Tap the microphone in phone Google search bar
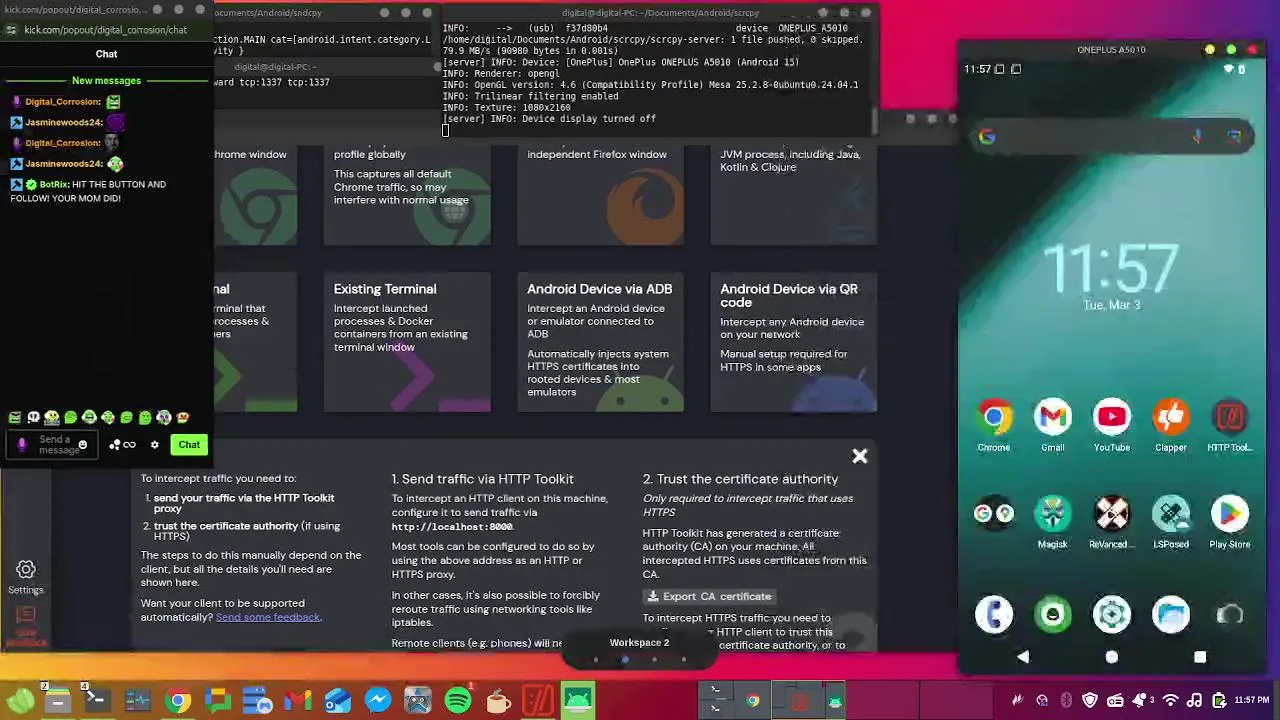The width and height of the screenshot is (1280, 720). 1197,137
